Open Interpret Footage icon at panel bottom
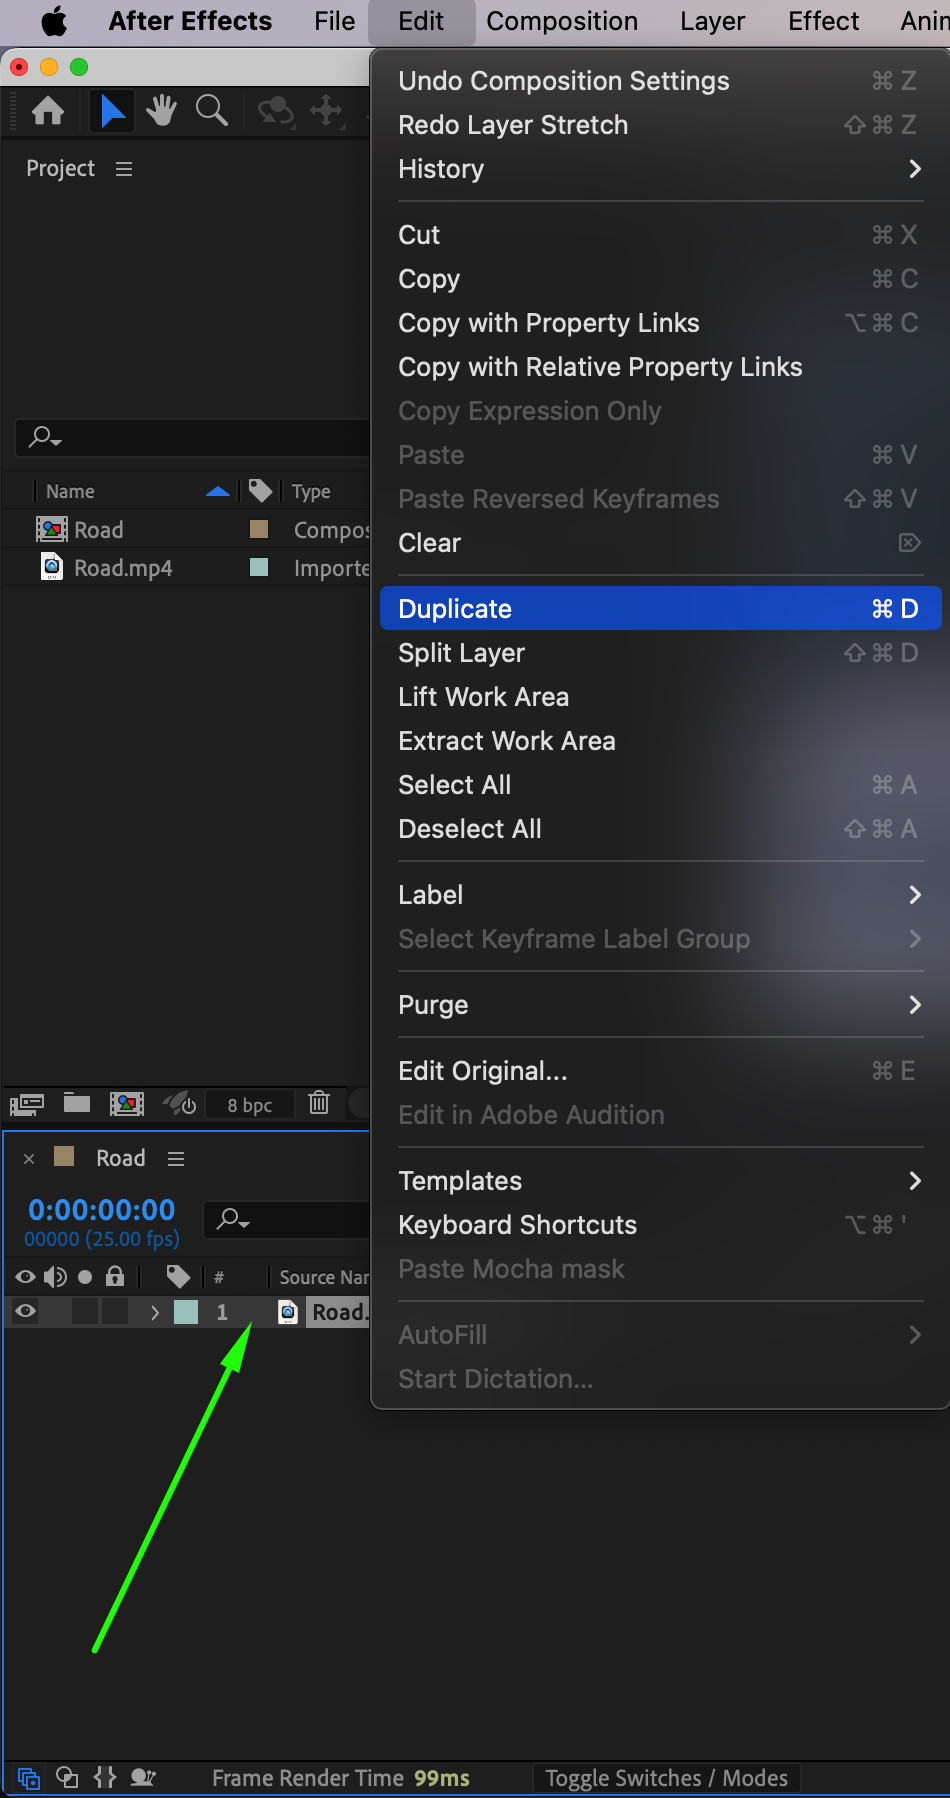 point(27,1104)
